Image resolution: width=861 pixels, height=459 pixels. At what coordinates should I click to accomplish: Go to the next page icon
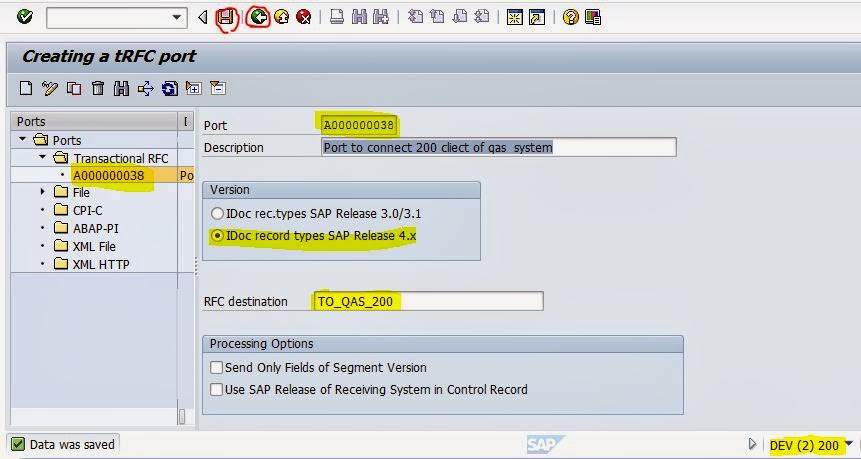[x=460, y=17]
